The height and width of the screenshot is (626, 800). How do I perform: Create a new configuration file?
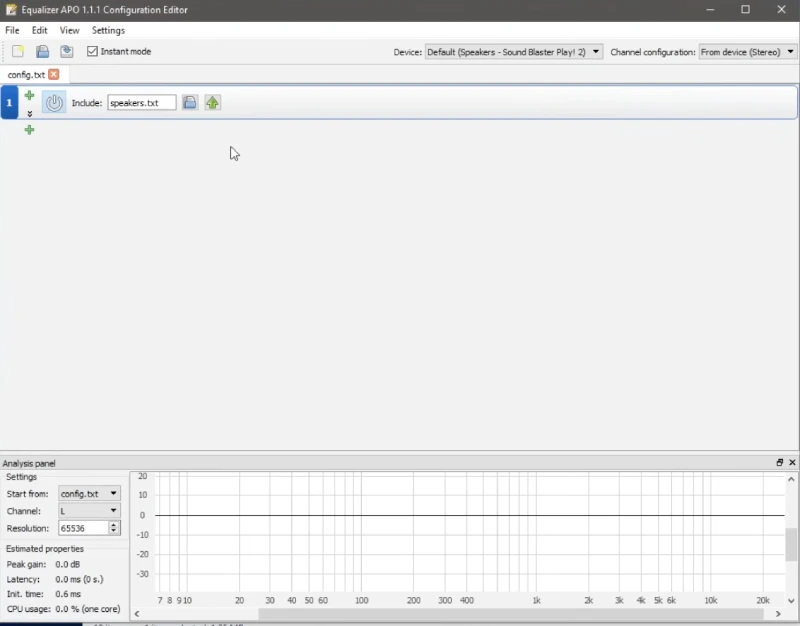pos(18,52)
